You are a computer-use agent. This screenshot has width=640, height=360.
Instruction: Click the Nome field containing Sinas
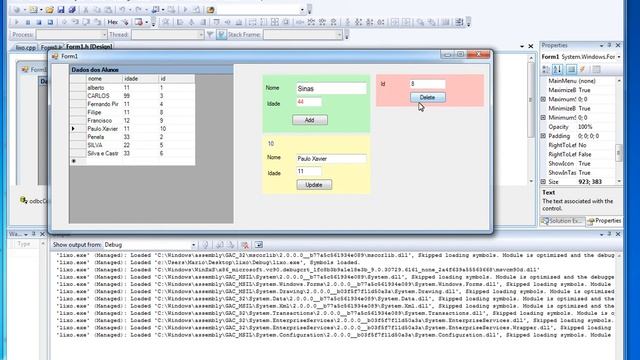tap(331, 89)
